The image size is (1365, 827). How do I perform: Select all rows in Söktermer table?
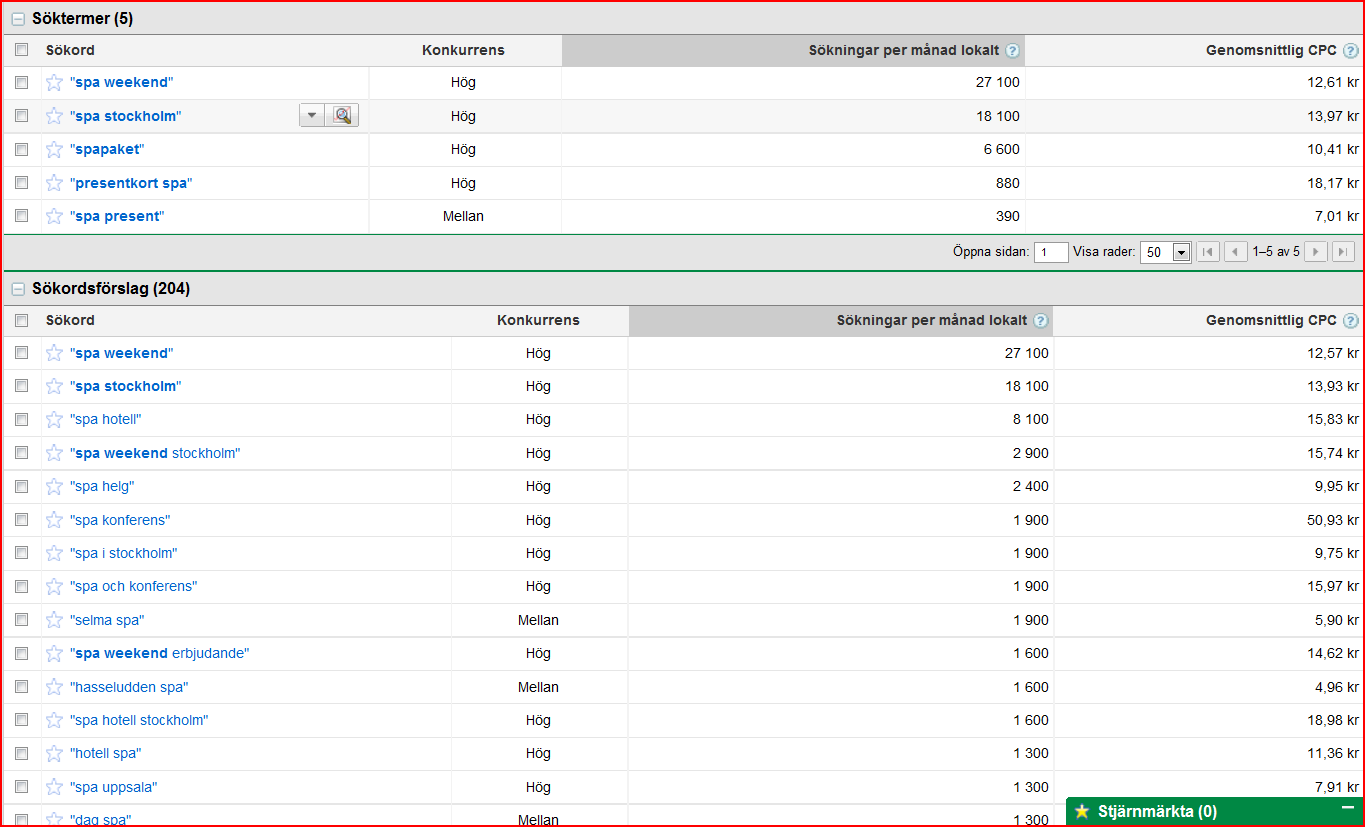pyautogui.click(x=21, y=50)
